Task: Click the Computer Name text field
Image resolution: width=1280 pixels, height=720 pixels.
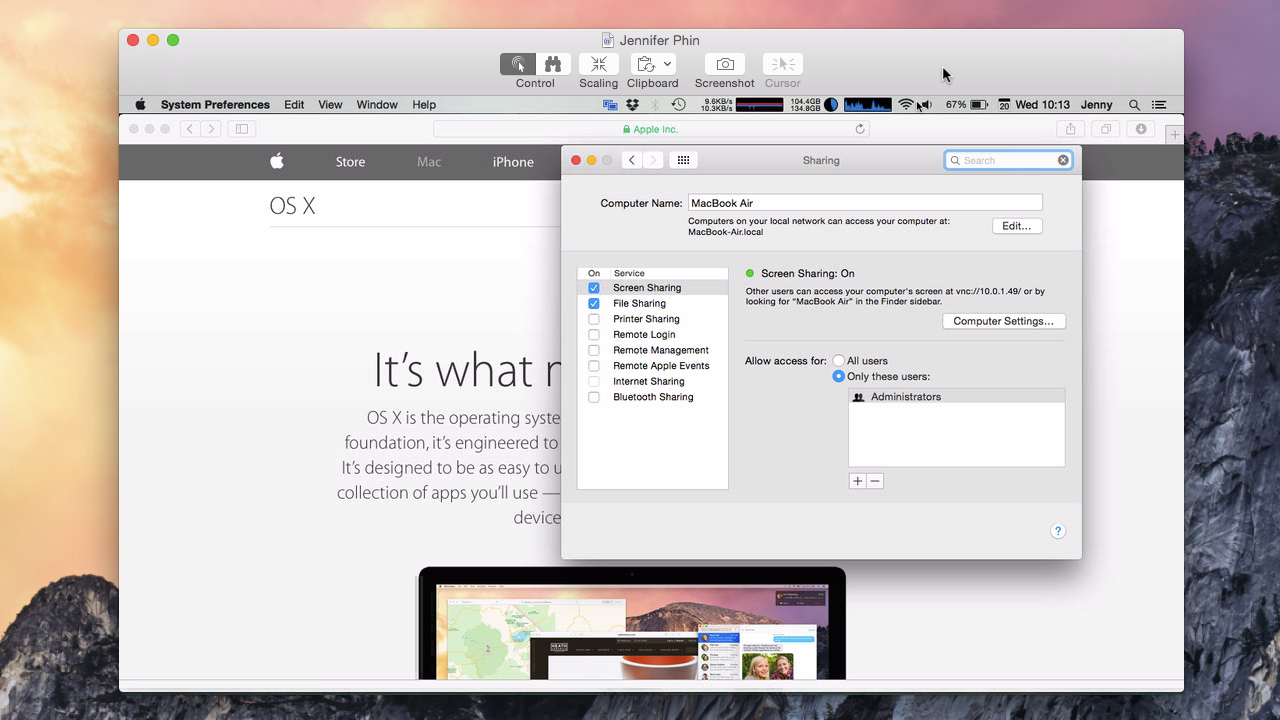Action: pos(865,203)
